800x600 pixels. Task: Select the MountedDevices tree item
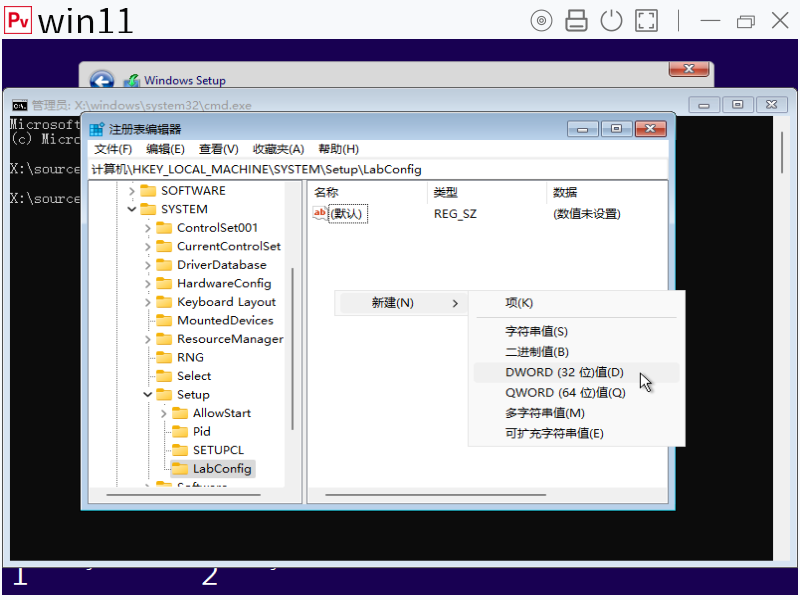point(225,320)
